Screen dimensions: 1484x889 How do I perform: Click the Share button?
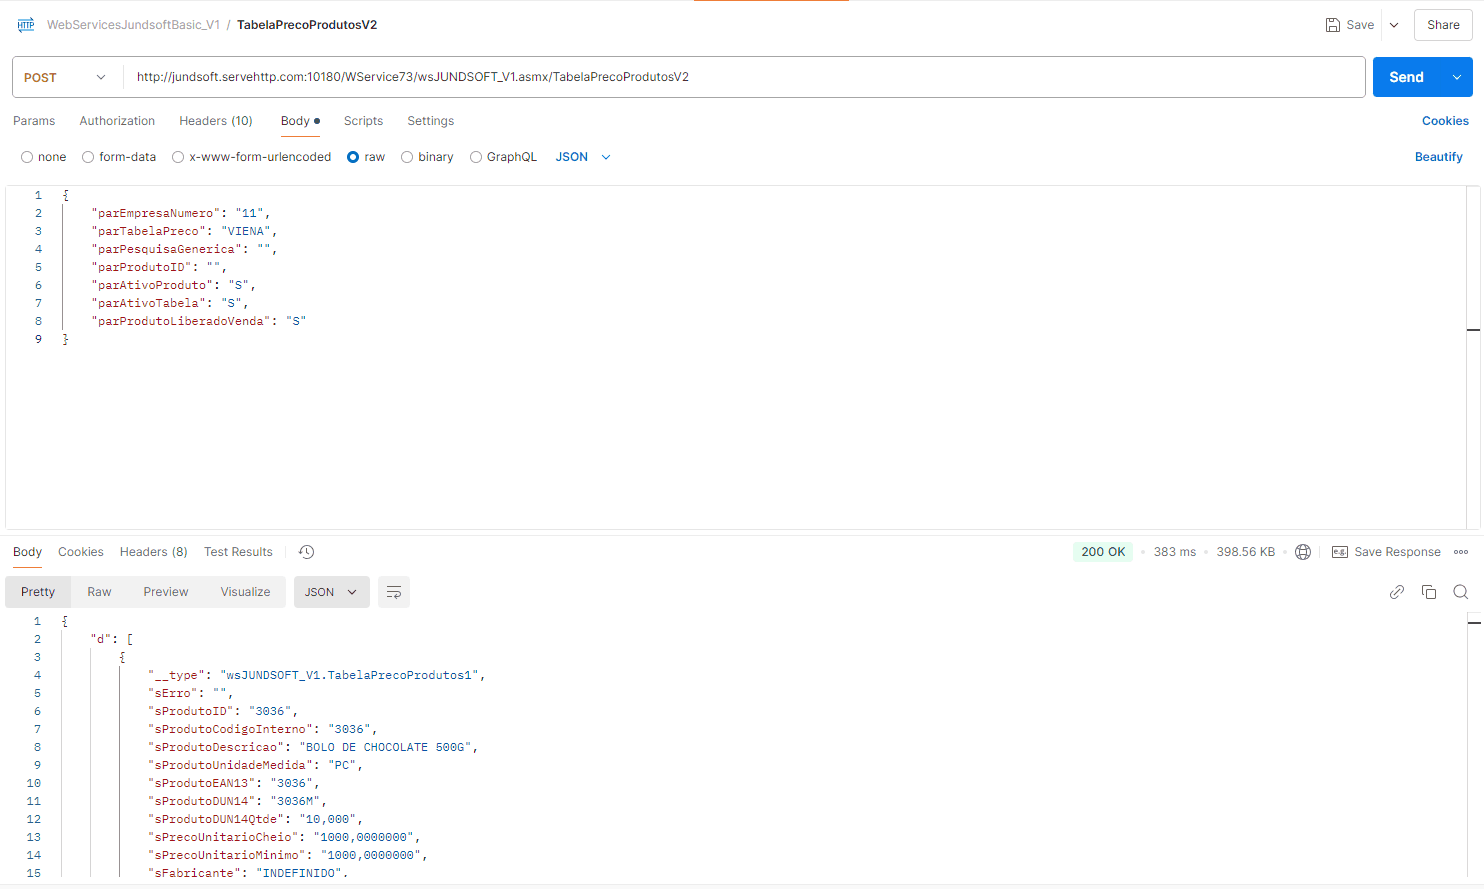1443,25
